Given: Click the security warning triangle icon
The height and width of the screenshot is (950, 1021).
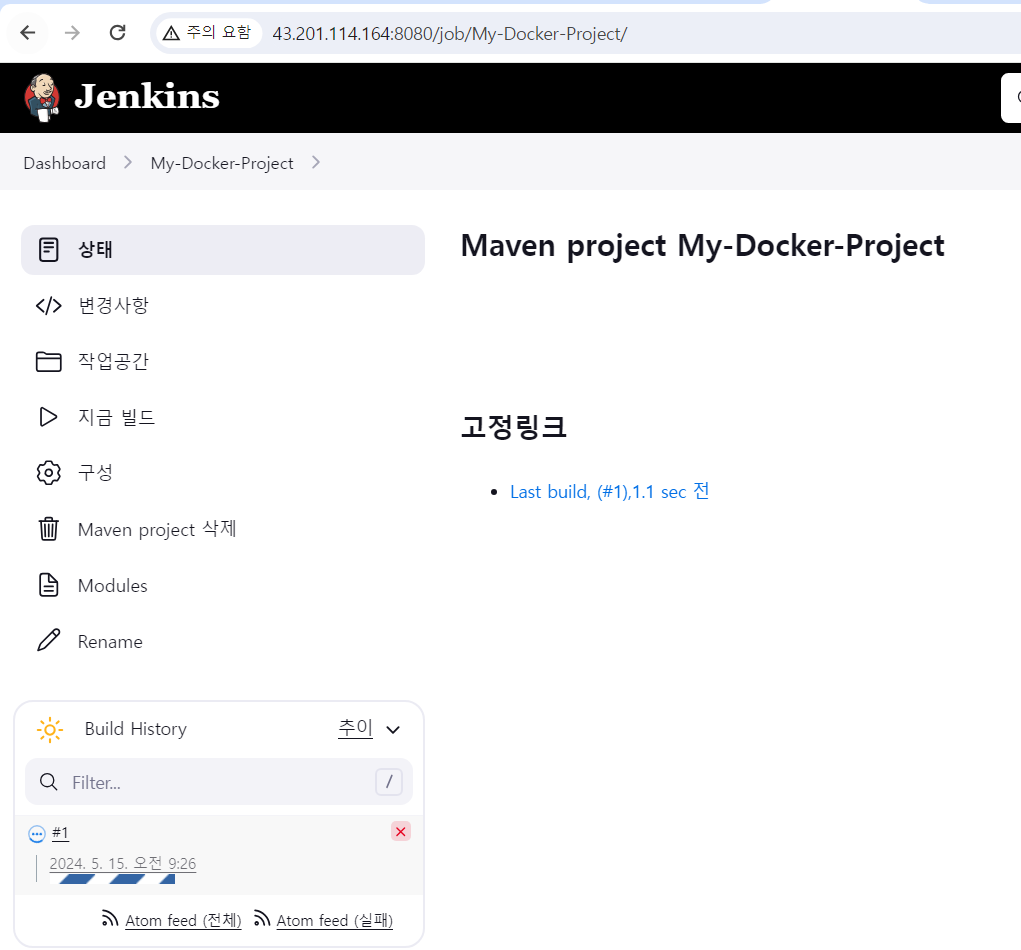Looking at the screenshot, I should pyautogui.click(x=171, y=33).
